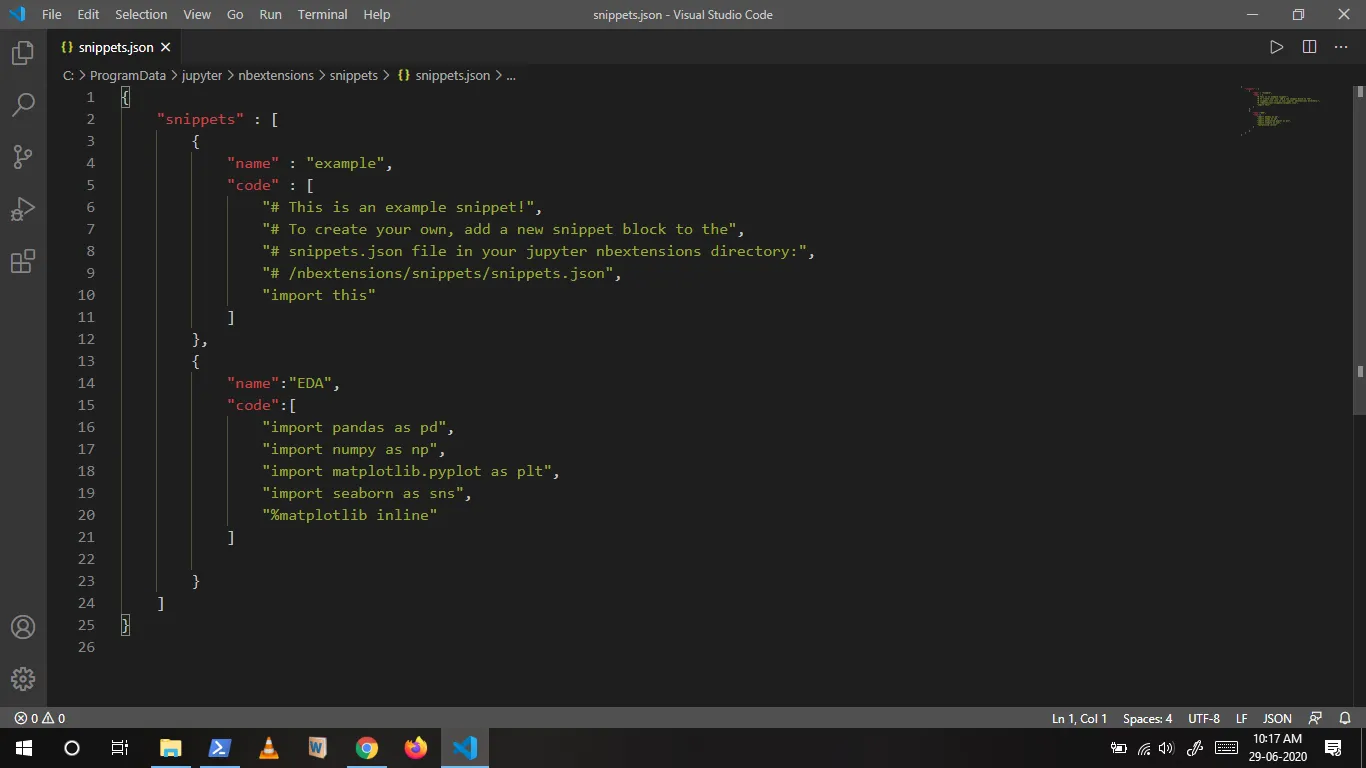Image resolution: width=1366 pixels, height=768 pixels.
Task: Open the Manage gear menu
Action: coord(23,679)
